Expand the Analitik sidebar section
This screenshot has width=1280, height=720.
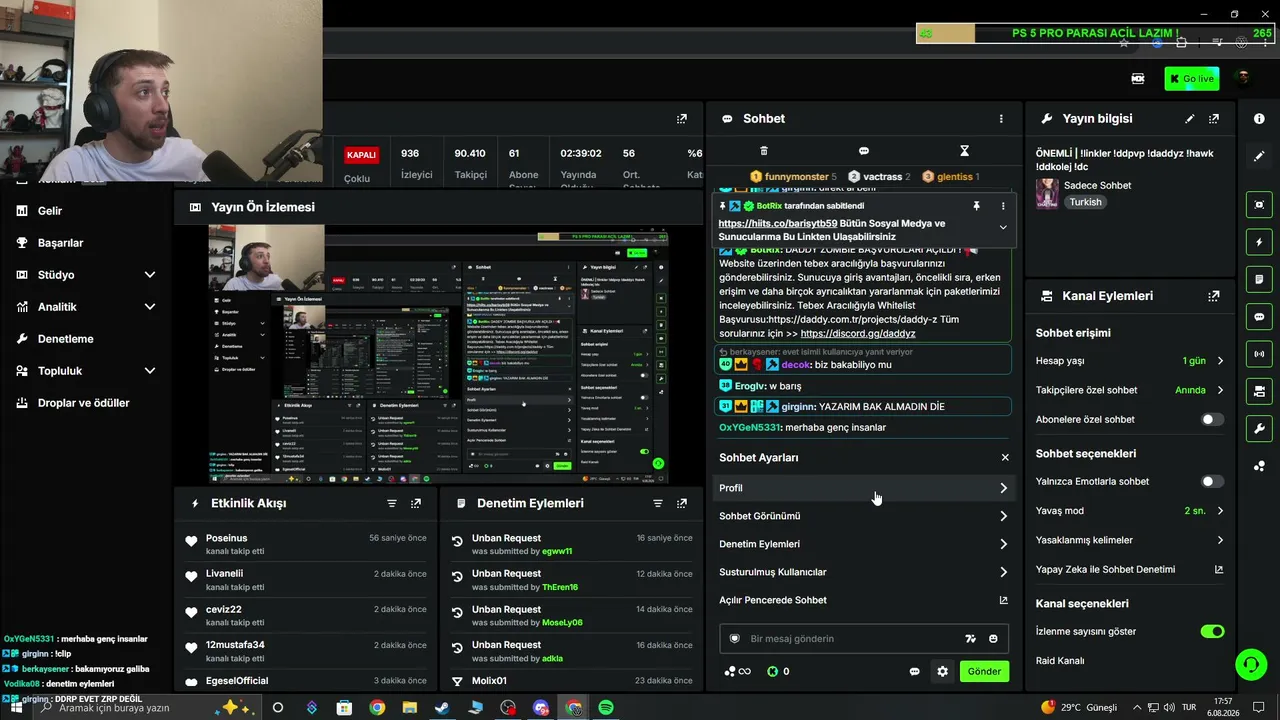pos(149,307)
